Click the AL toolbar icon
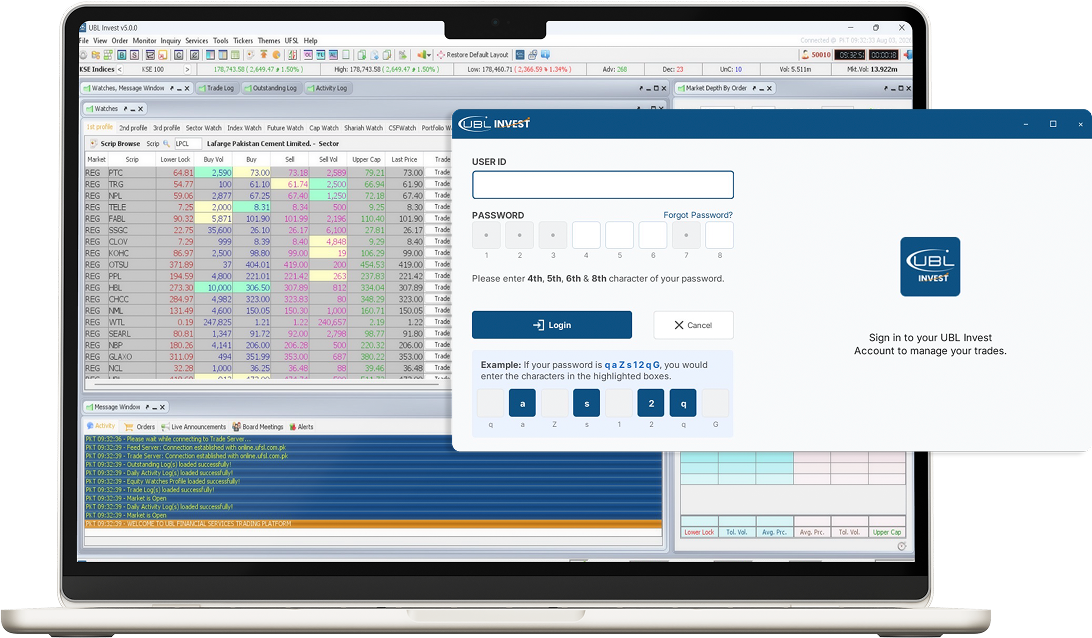Image resolution: width=1092 pixels, height=638 pixels. [333, 55]
